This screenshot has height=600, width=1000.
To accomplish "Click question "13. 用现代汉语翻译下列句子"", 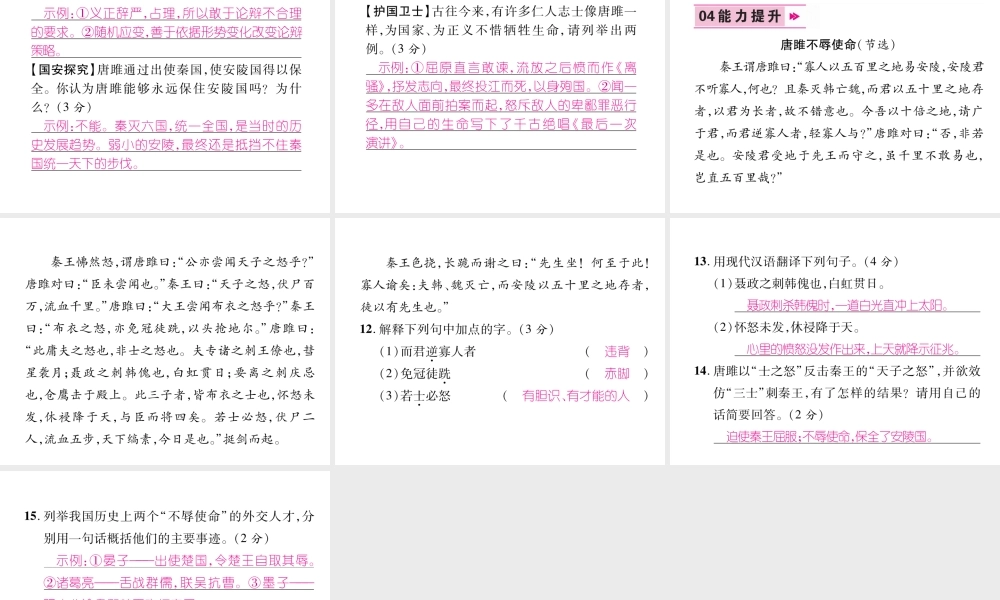I will 797,261.
